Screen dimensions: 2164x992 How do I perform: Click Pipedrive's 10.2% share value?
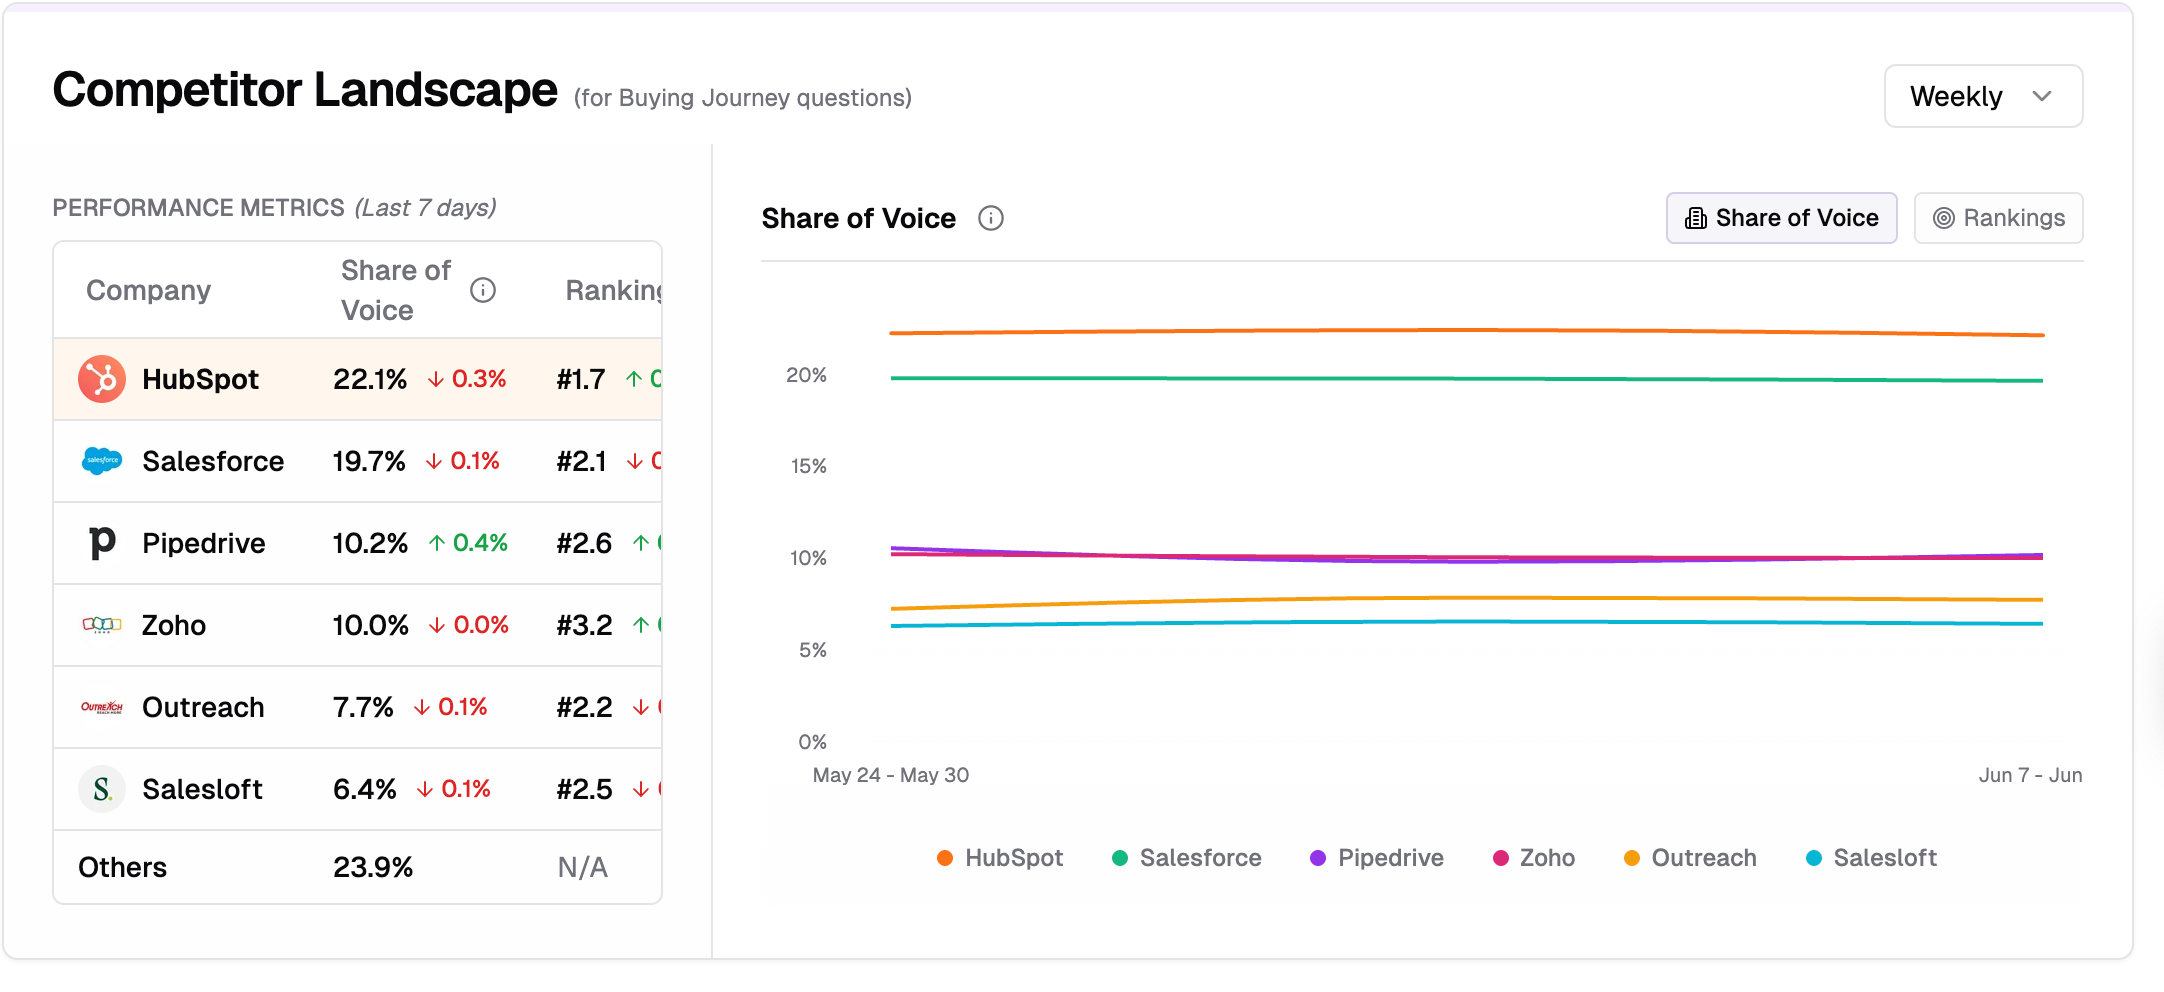click(x=370, y=543)
